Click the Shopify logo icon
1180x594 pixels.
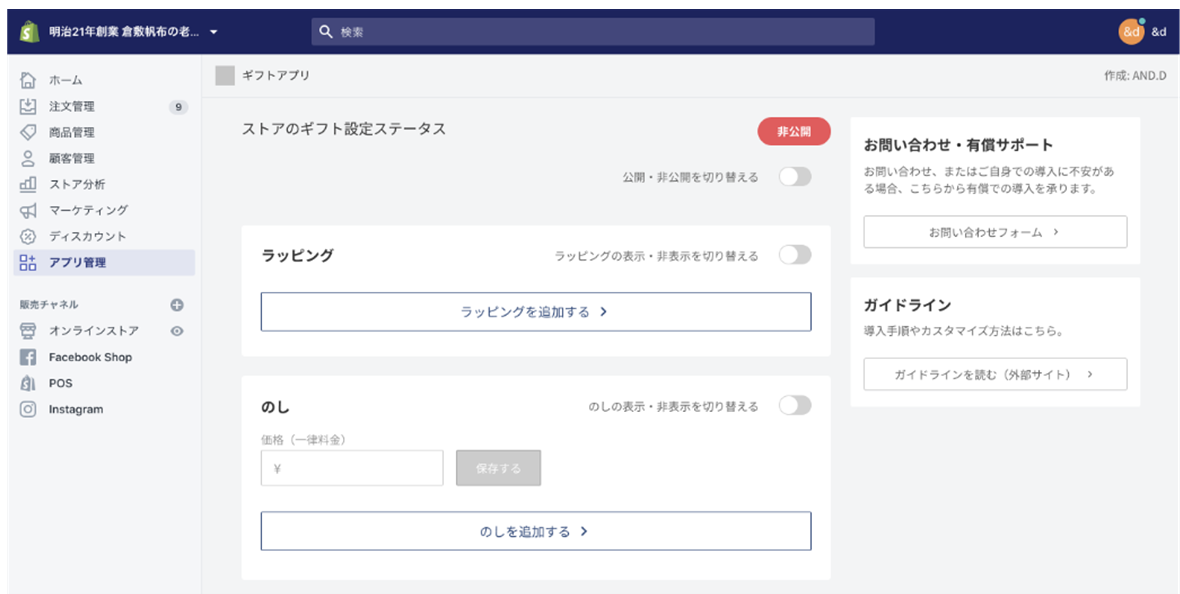click(x=29, y=32)
